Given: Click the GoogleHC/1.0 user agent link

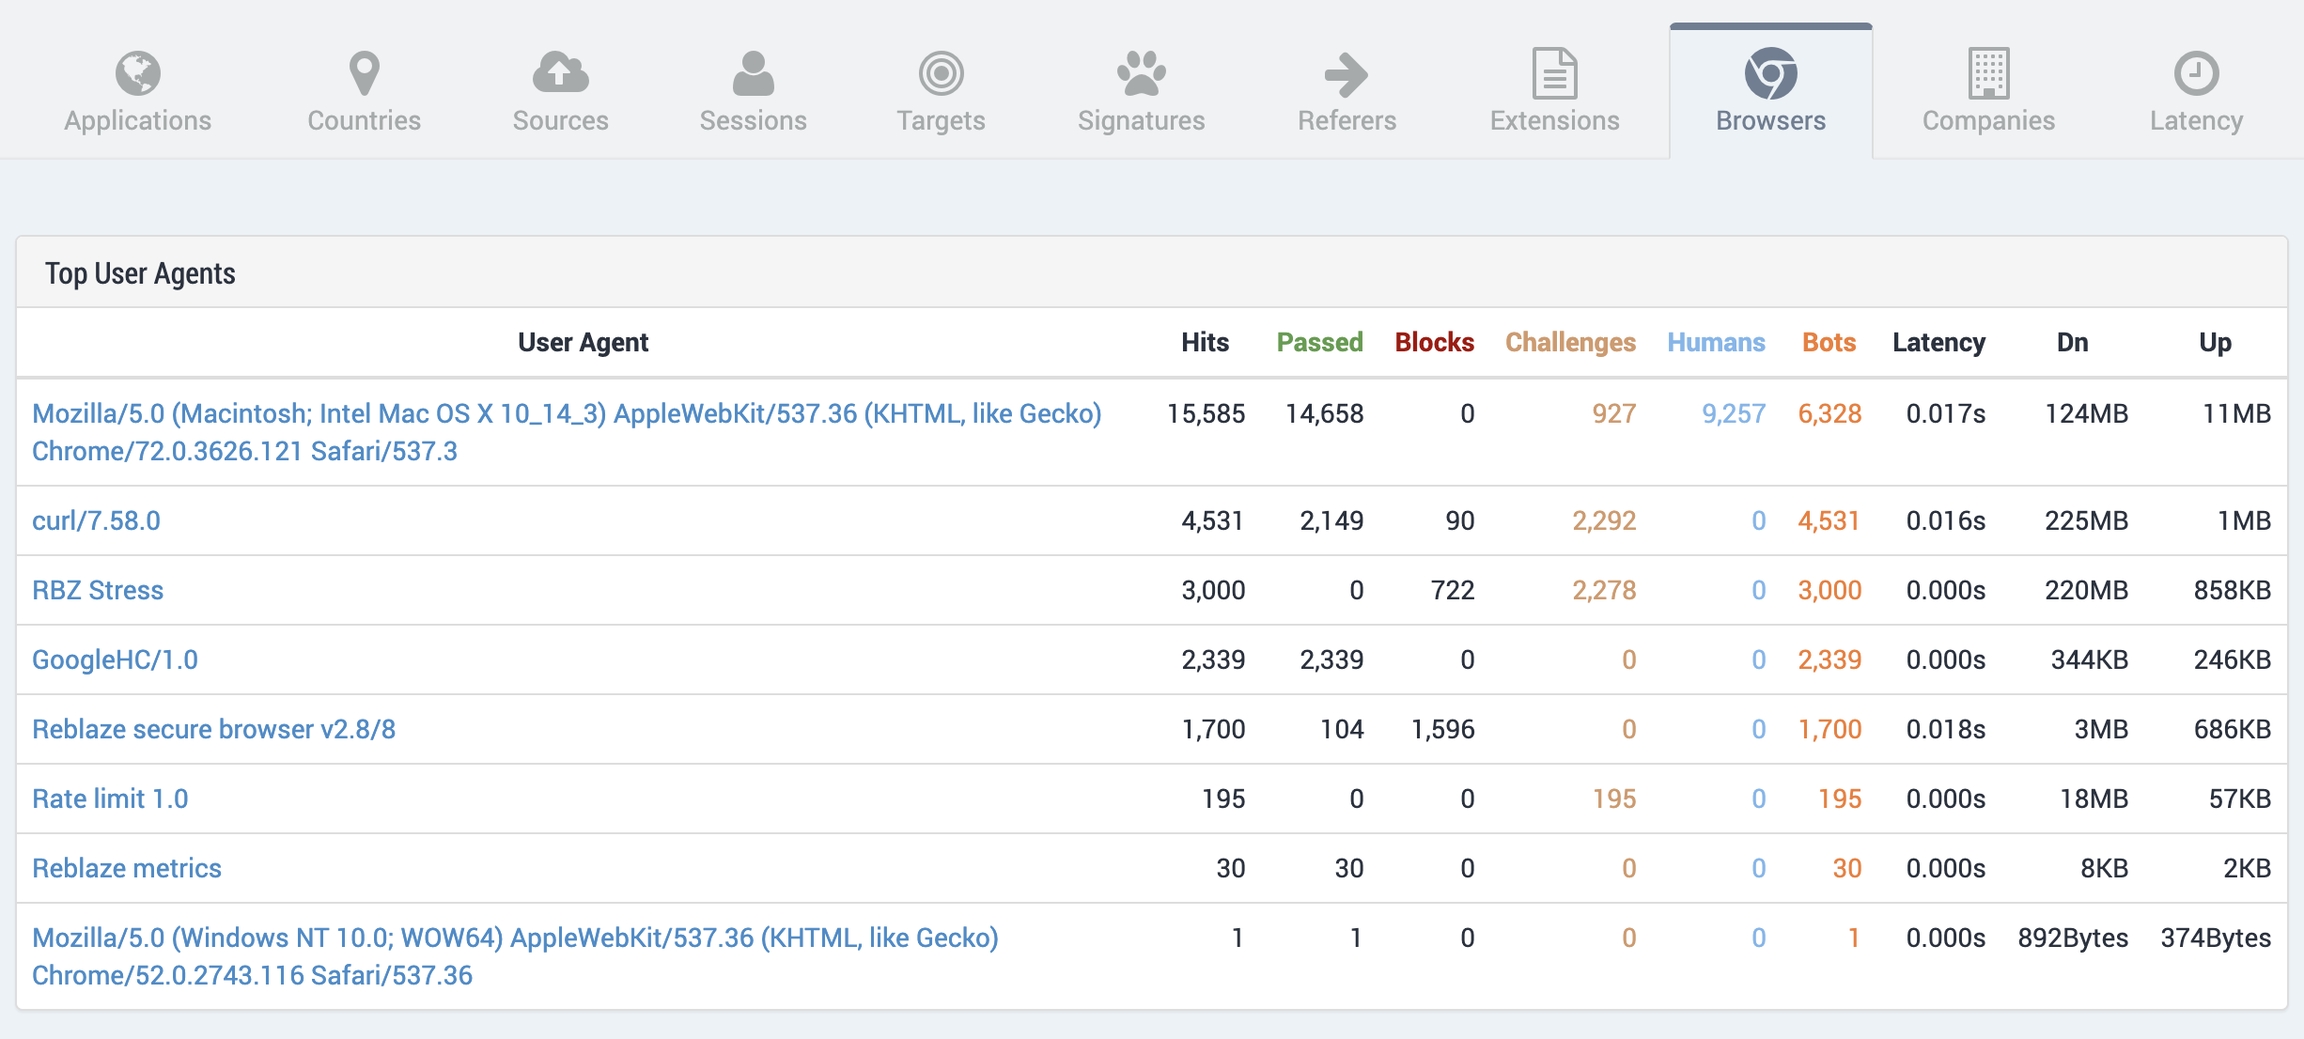Looking at the screenshot, I should pos(115,660).
